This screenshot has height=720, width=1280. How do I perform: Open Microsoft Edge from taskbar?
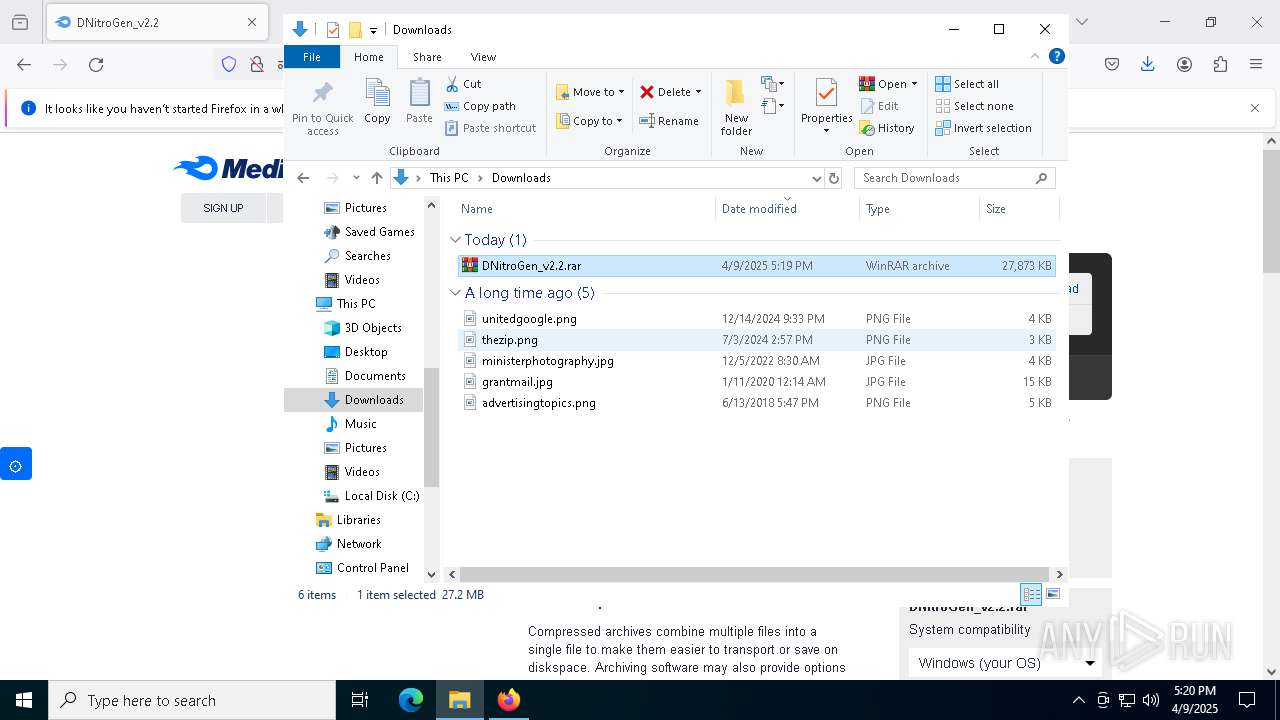(x=411, y=700)
